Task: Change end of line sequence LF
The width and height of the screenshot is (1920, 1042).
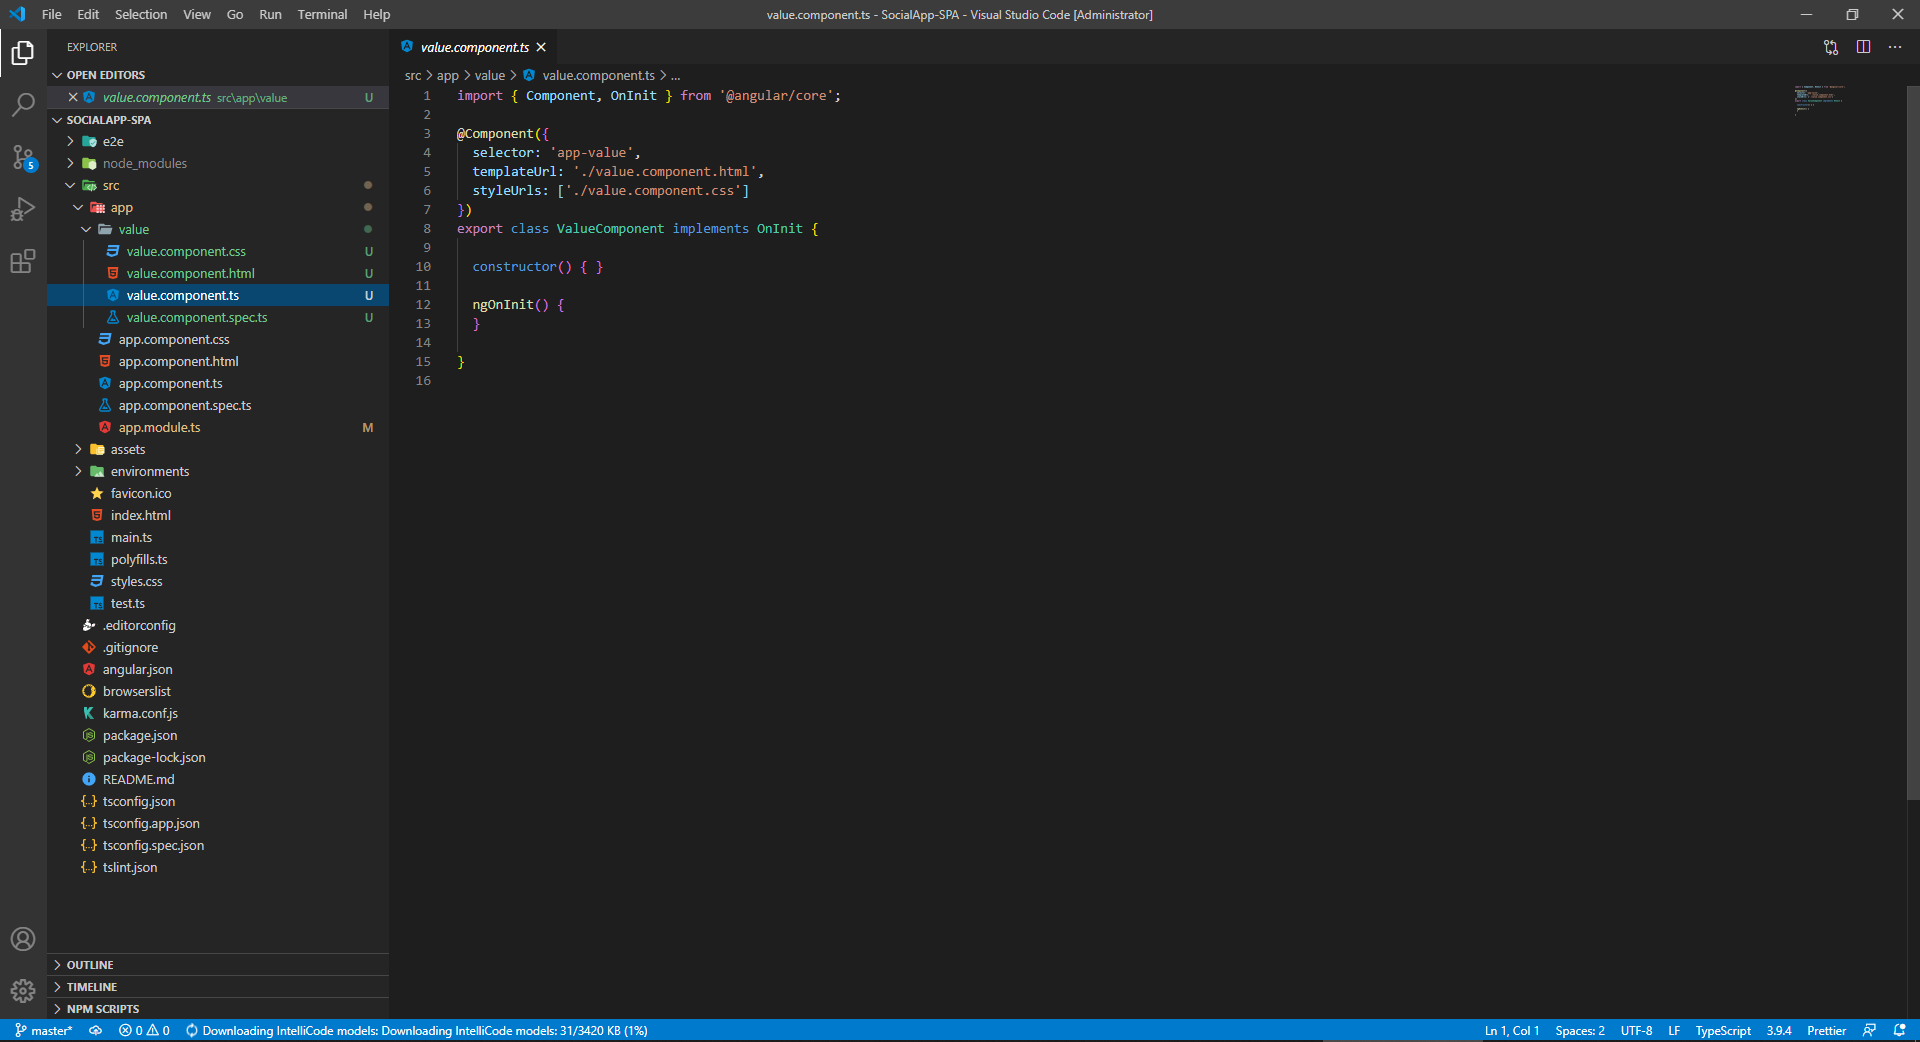Action: pyautogui.click(x=1674, y=1030)
